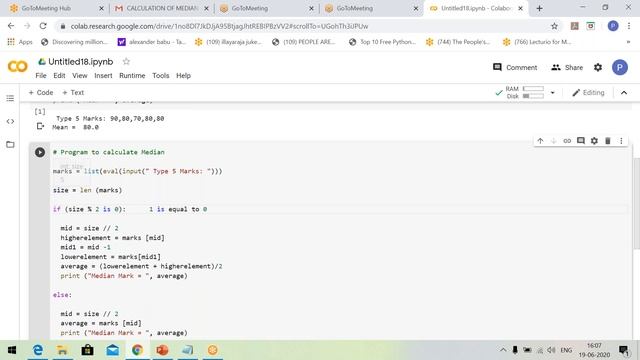The image size is (640, 360).
Task: Move cell down arrow icon
Action: [x=554, y=141]
